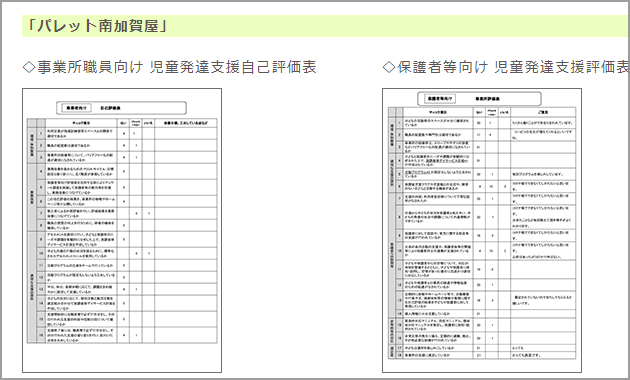Select the ◇事業所職員向け 児童発達支援自己評価表 heading
The height and width of the screenshot is (380, 630).
tap(170, 67)
